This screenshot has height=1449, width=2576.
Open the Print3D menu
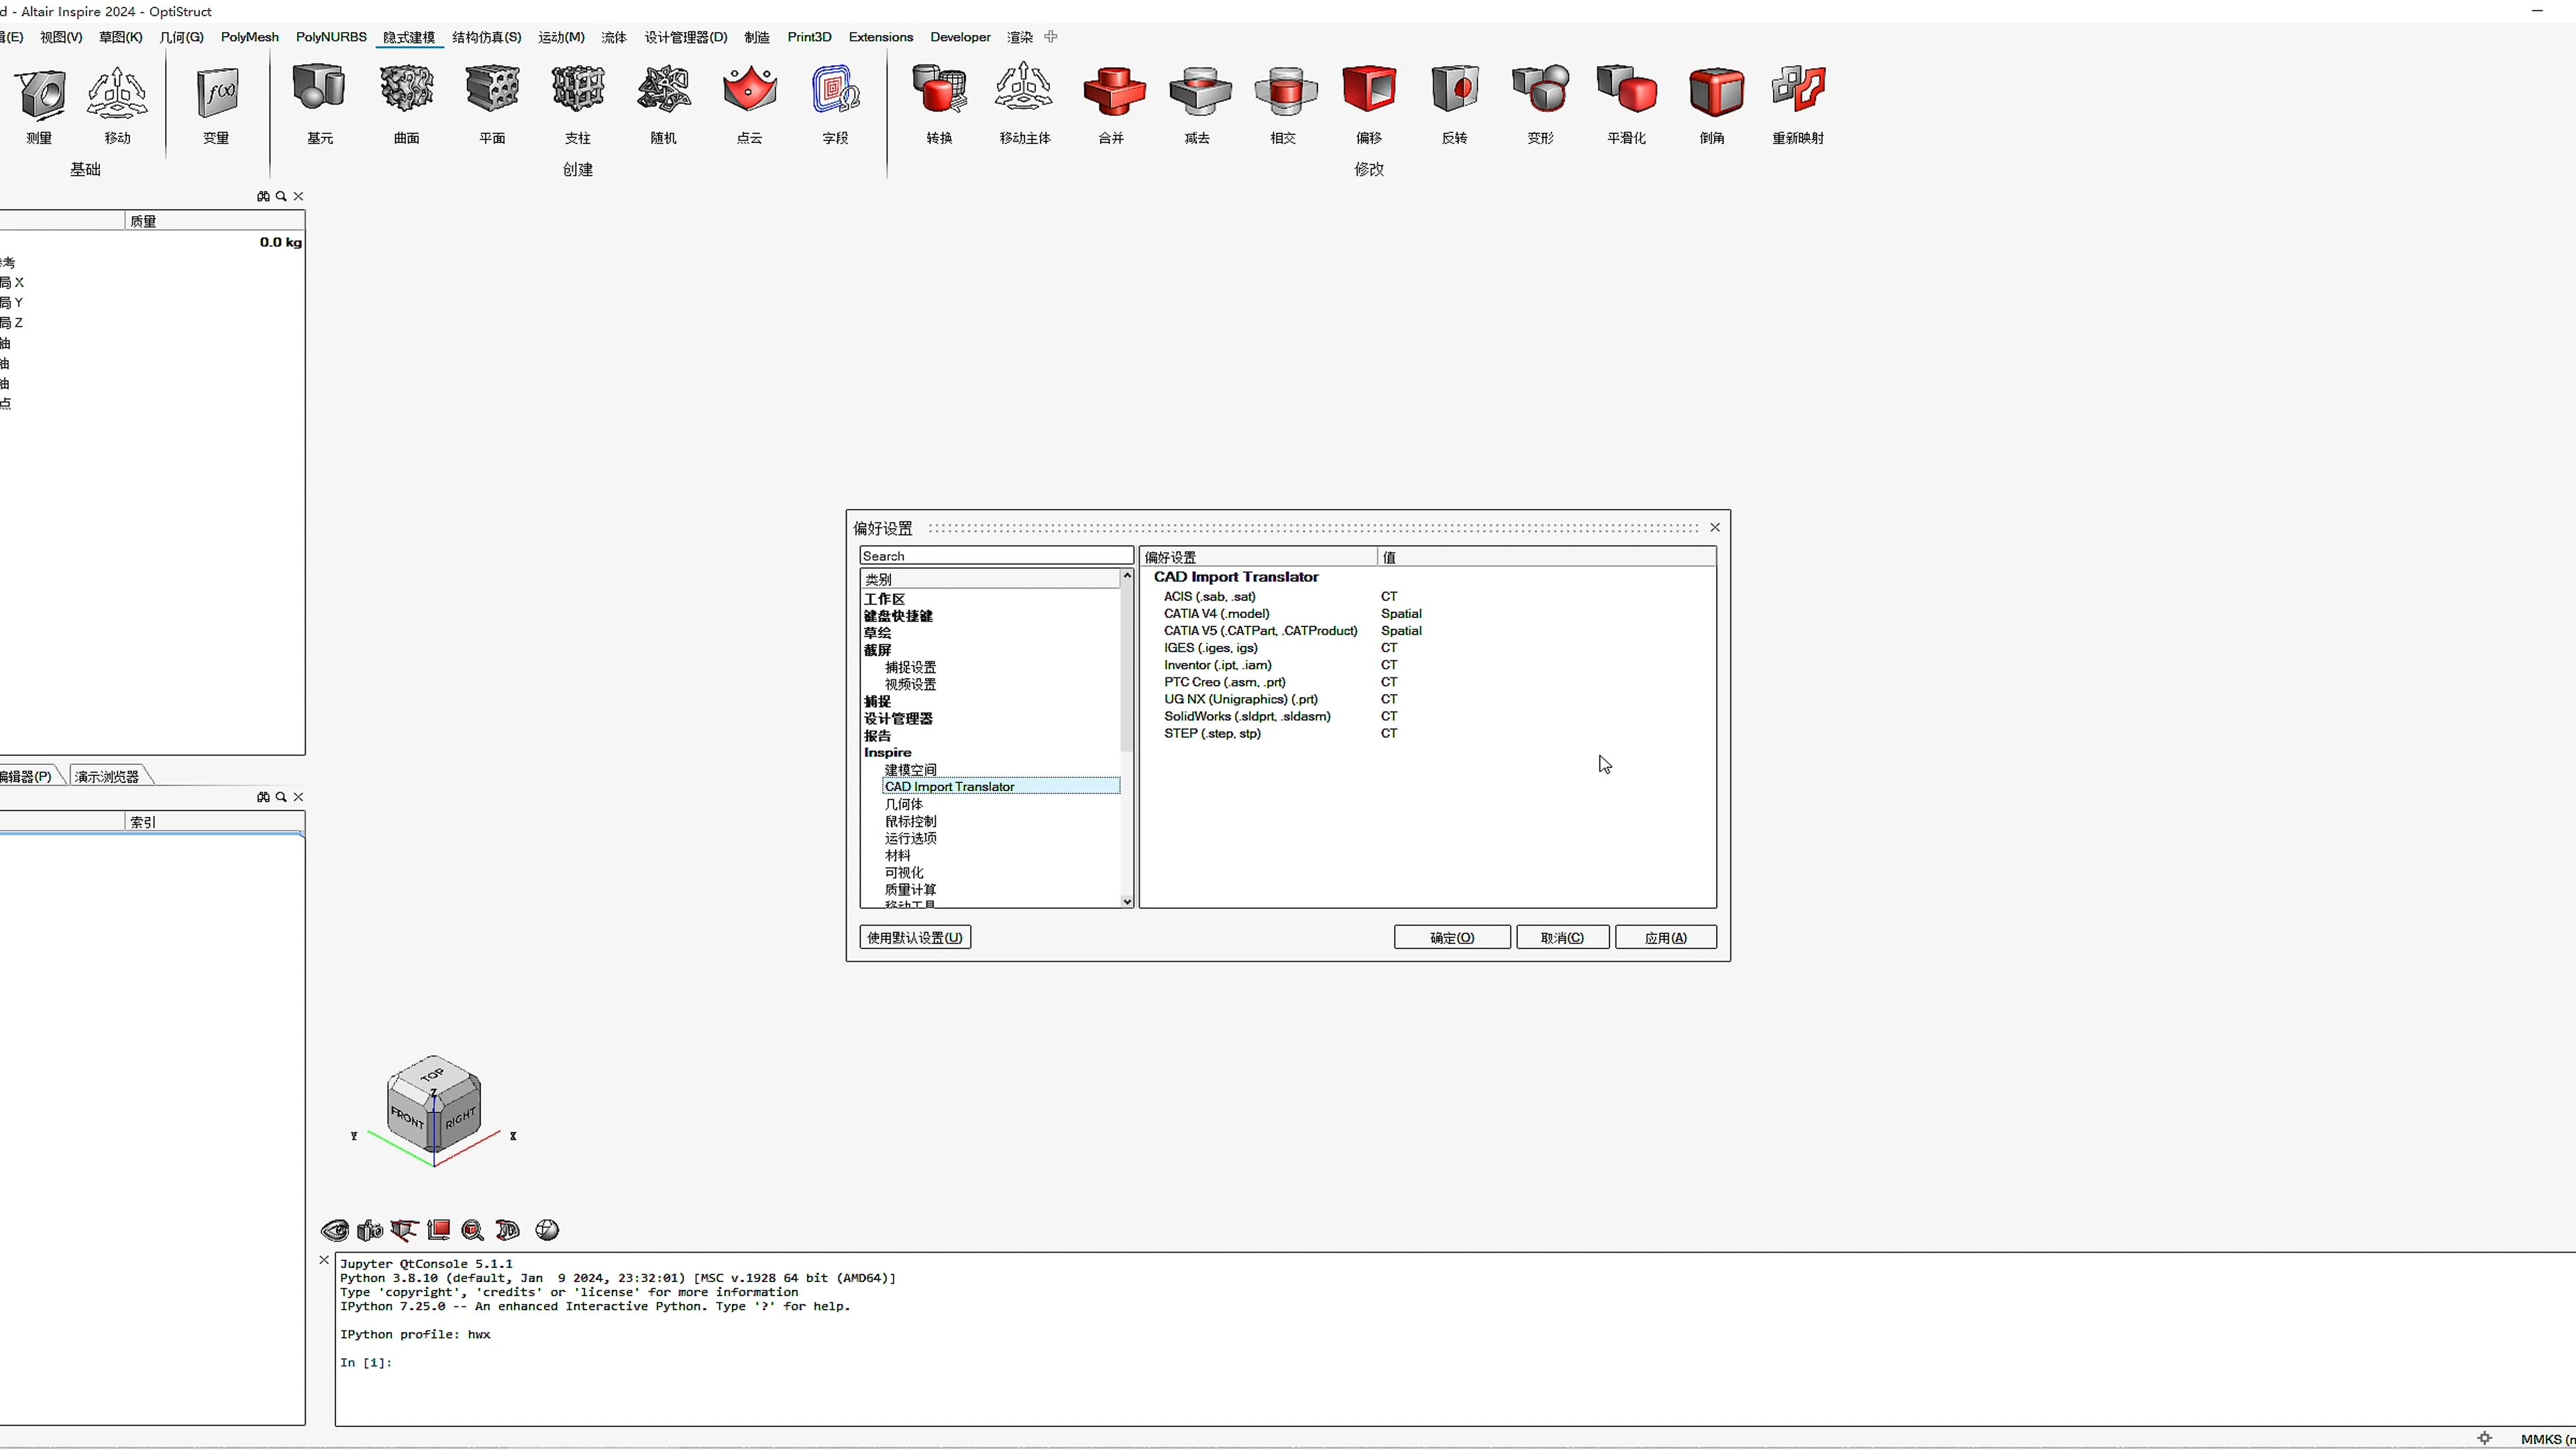point(809,37)
